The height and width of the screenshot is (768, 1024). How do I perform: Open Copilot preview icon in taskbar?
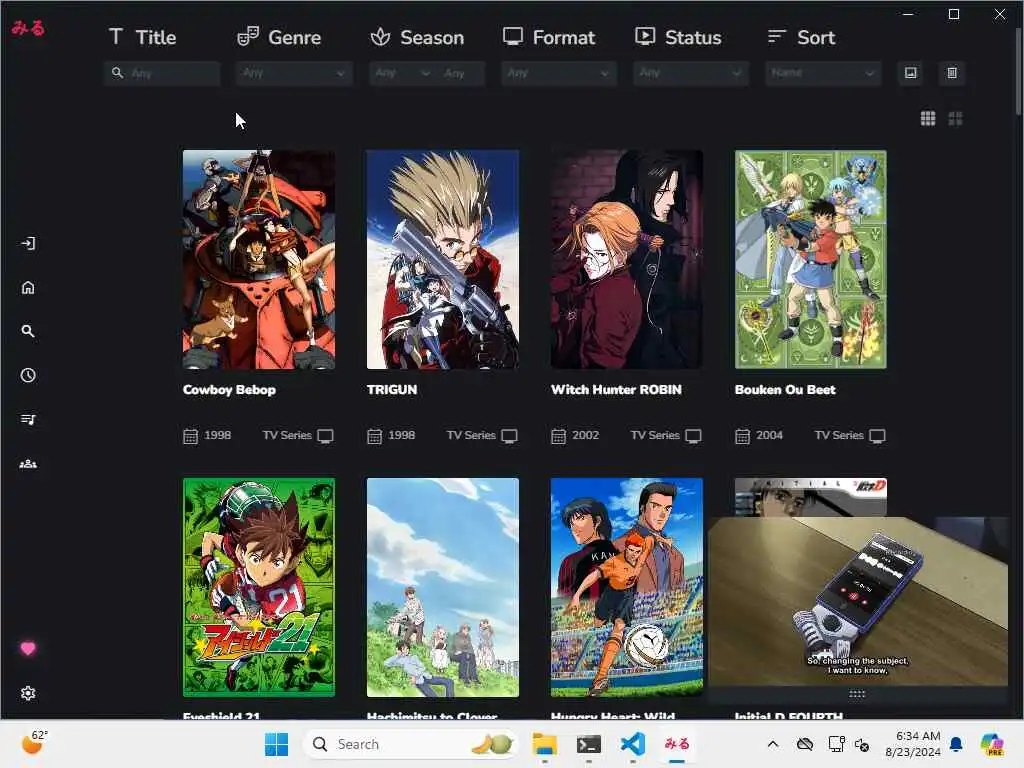click(x=992, y=744)
